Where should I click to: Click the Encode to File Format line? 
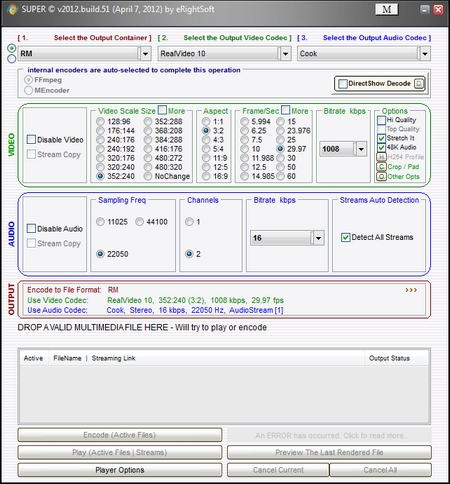(73, 290)
